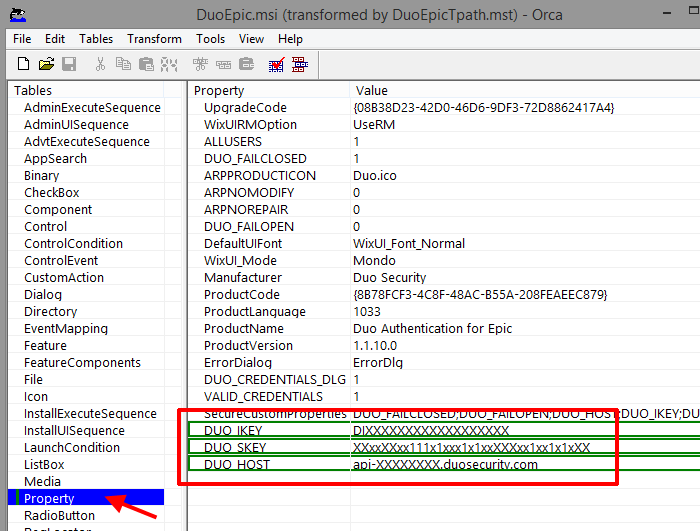
Task: Open the Help menu
Action: 290,39
